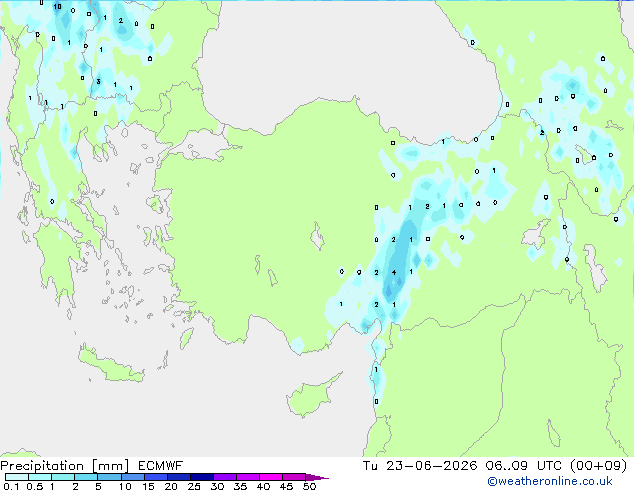Click the above-50 arrow tip of the legend

coord(317,477)
